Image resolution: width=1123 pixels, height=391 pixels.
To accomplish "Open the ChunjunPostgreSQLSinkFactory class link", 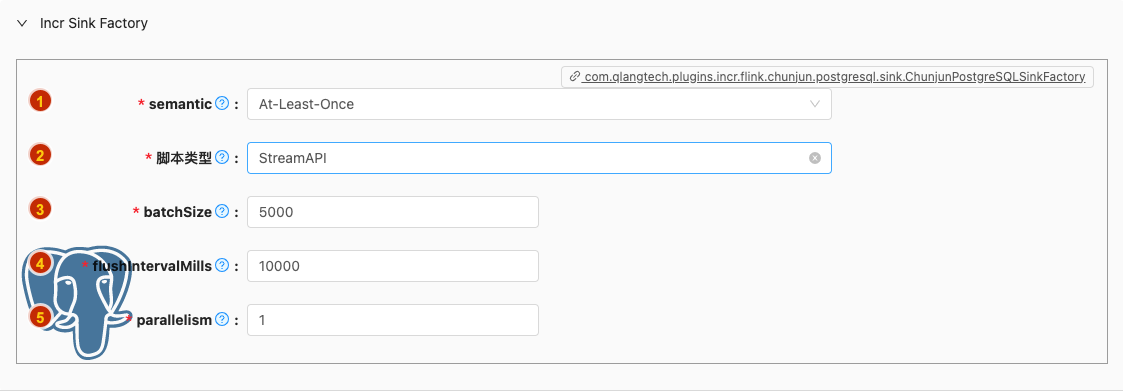I will (833, 77).
